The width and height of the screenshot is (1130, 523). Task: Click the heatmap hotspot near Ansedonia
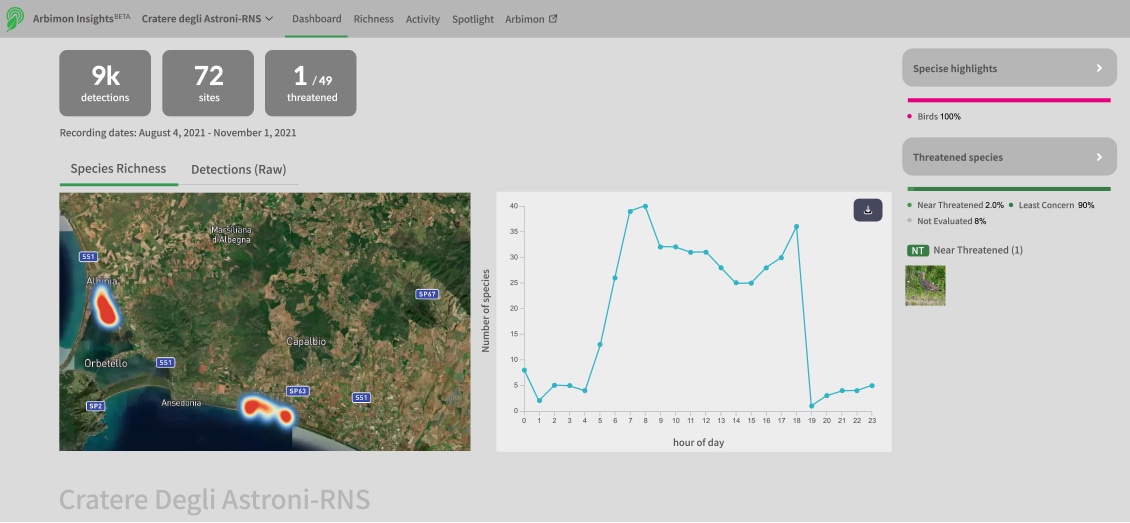click(x=267, y=410)
